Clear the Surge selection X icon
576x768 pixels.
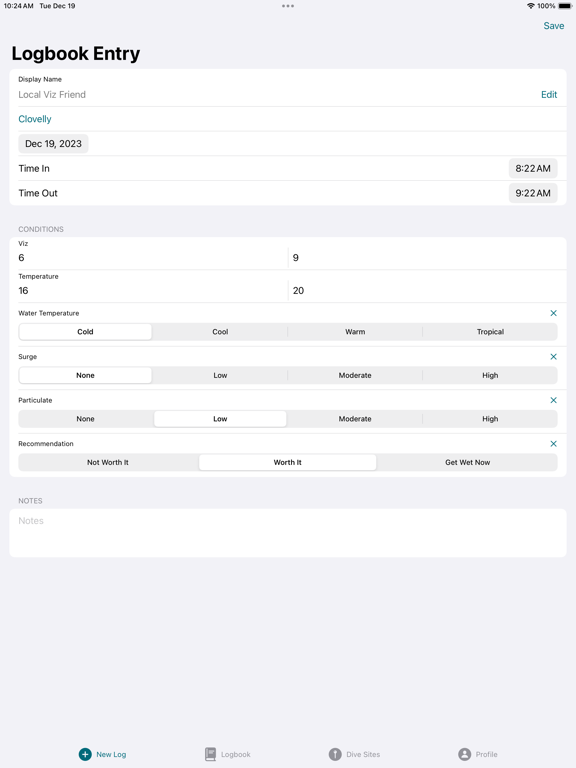553,357
